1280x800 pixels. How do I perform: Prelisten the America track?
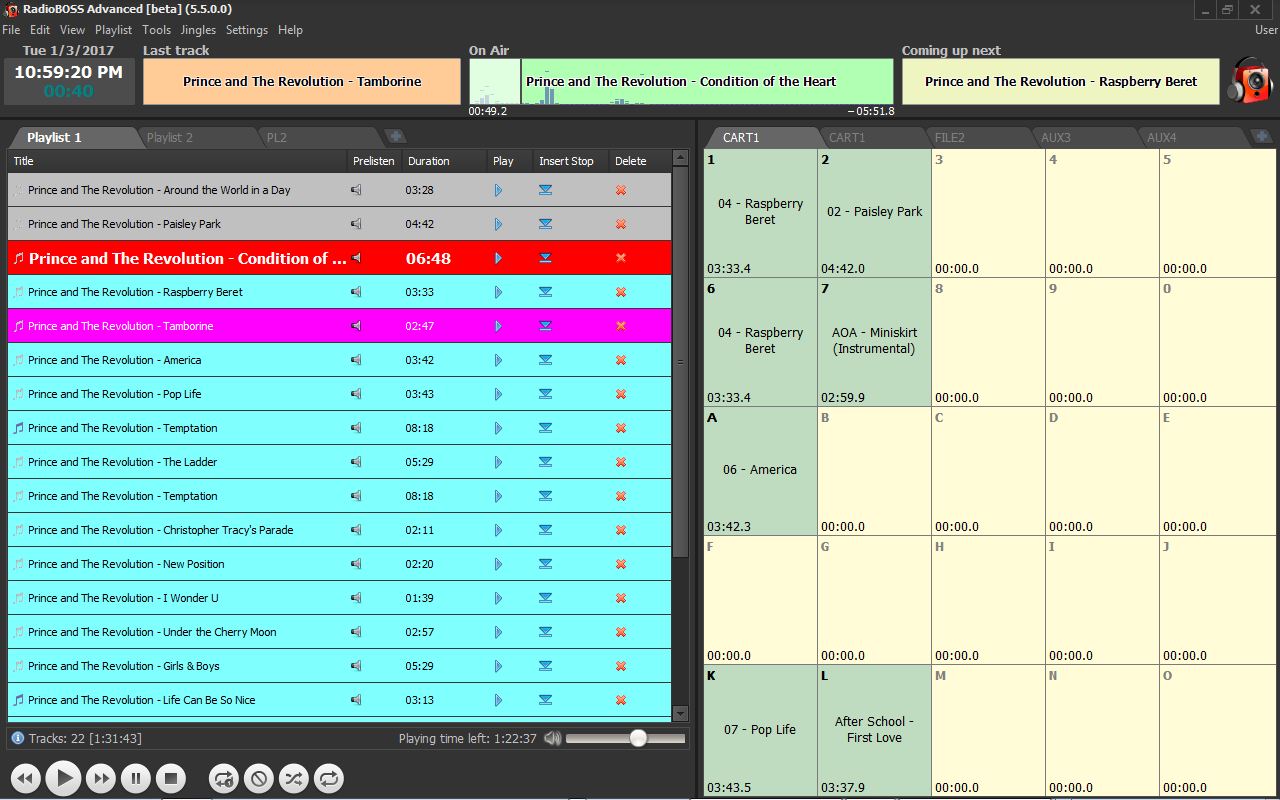click(x=356, y=360)
